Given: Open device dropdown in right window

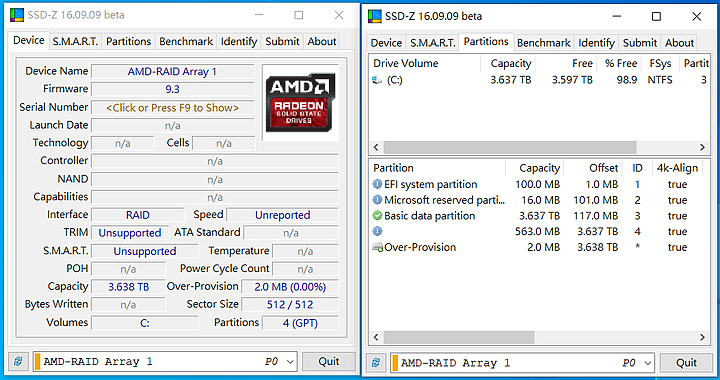Looking at the screenshot, I should click(x=648, y=363).
